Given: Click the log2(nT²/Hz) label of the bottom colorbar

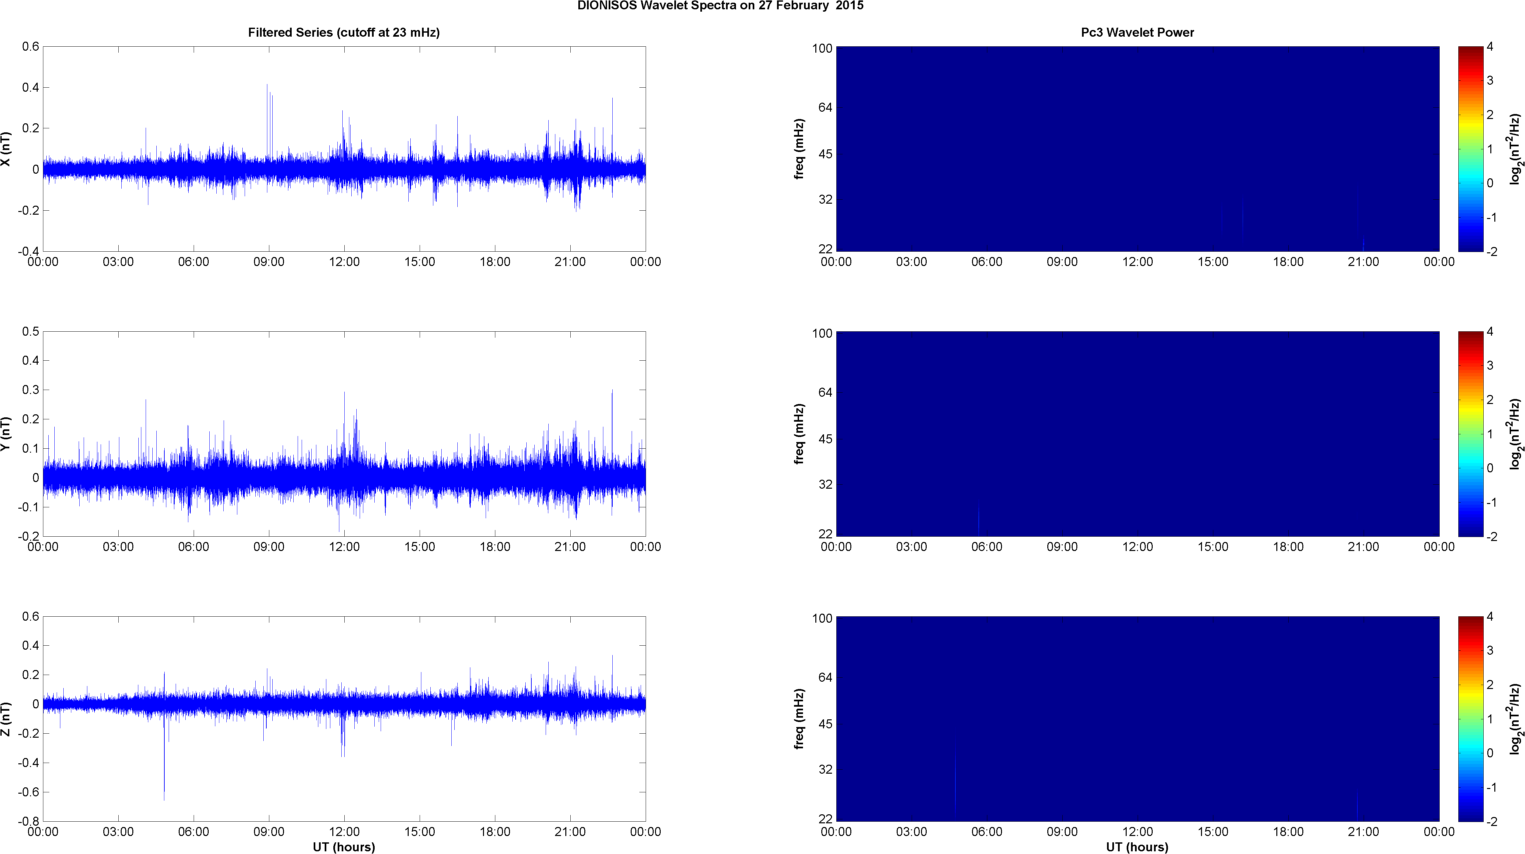Looking at the screenshot, I should pos(1515,719).
